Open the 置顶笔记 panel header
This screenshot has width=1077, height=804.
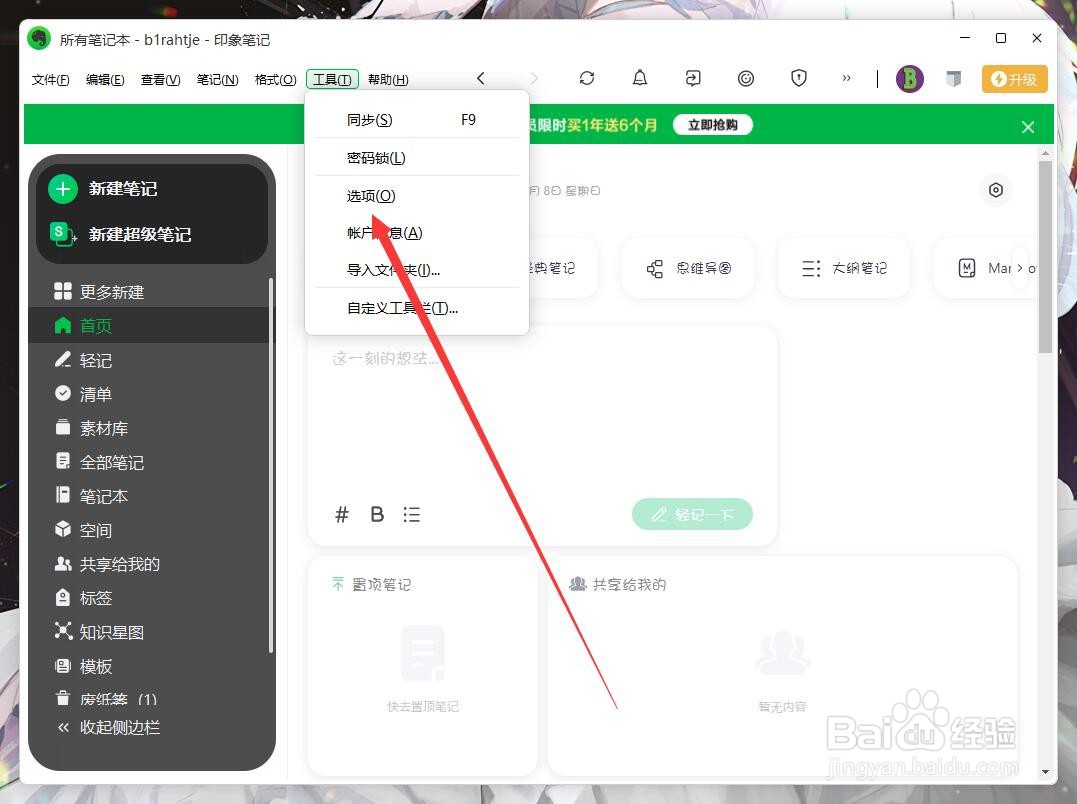[x=372, y=584]
